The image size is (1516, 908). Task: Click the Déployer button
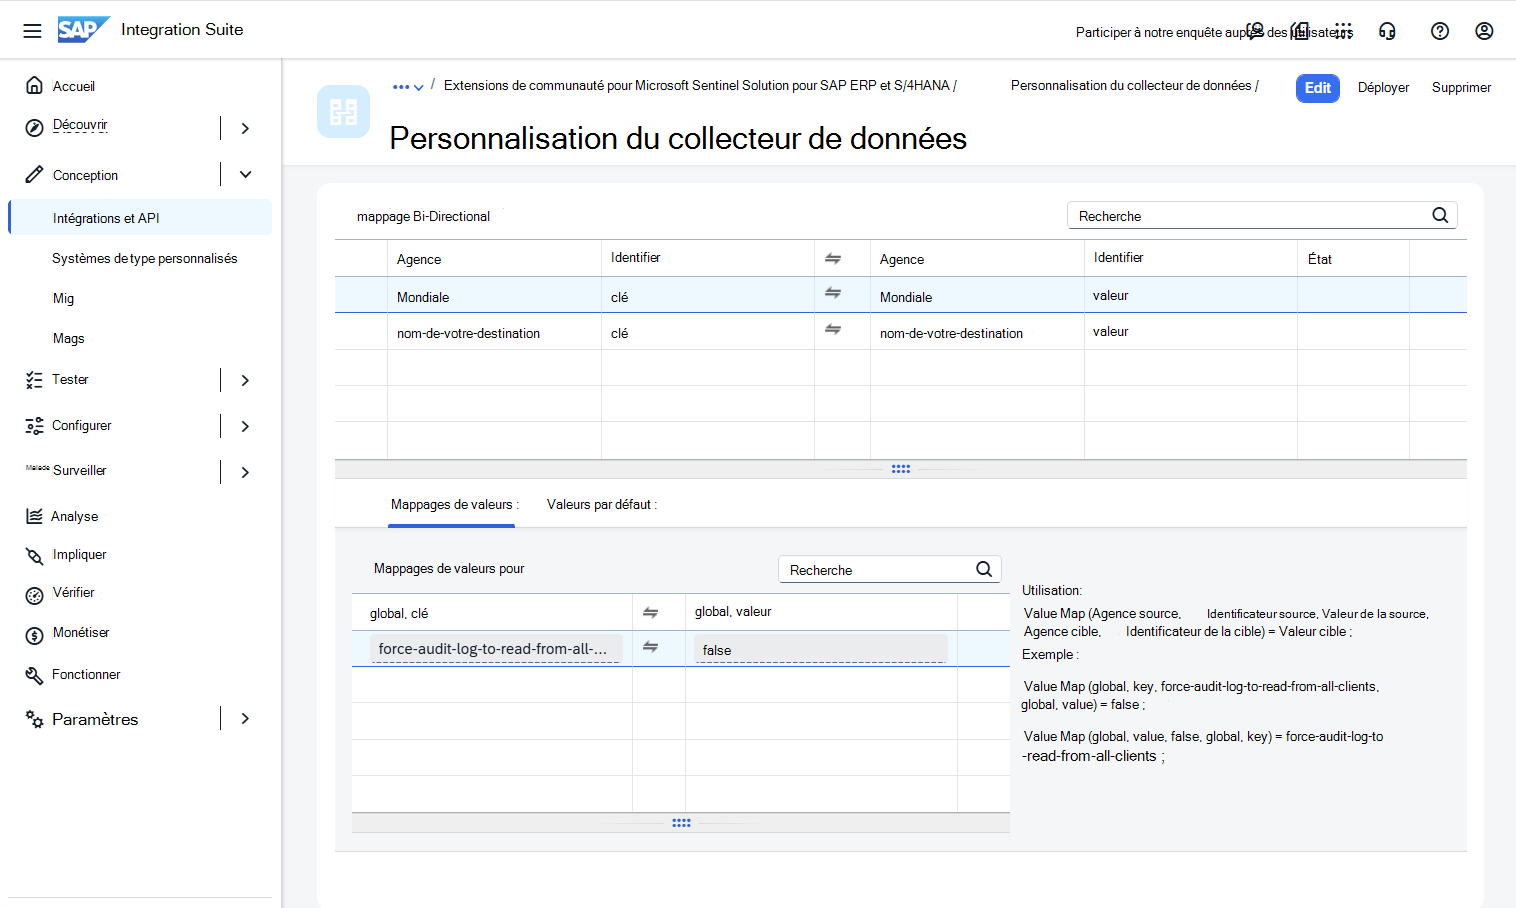tap(1383, 88)
